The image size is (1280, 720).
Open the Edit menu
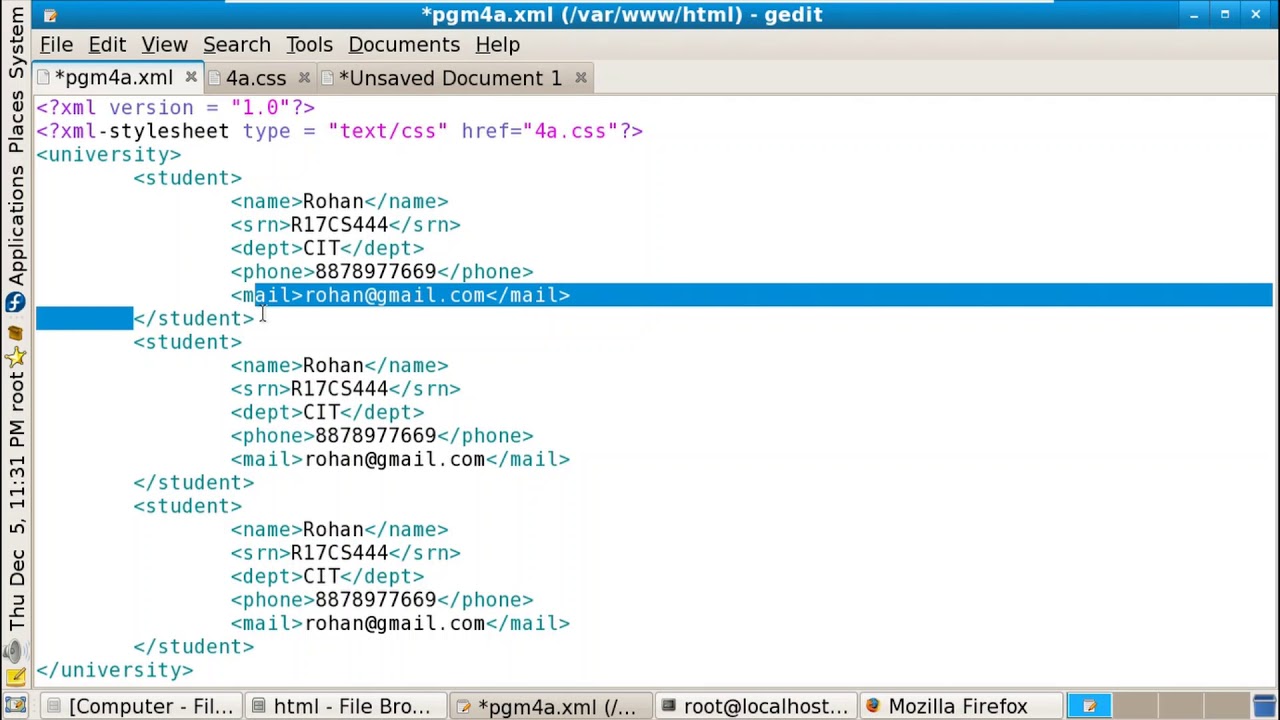[107, 45]
